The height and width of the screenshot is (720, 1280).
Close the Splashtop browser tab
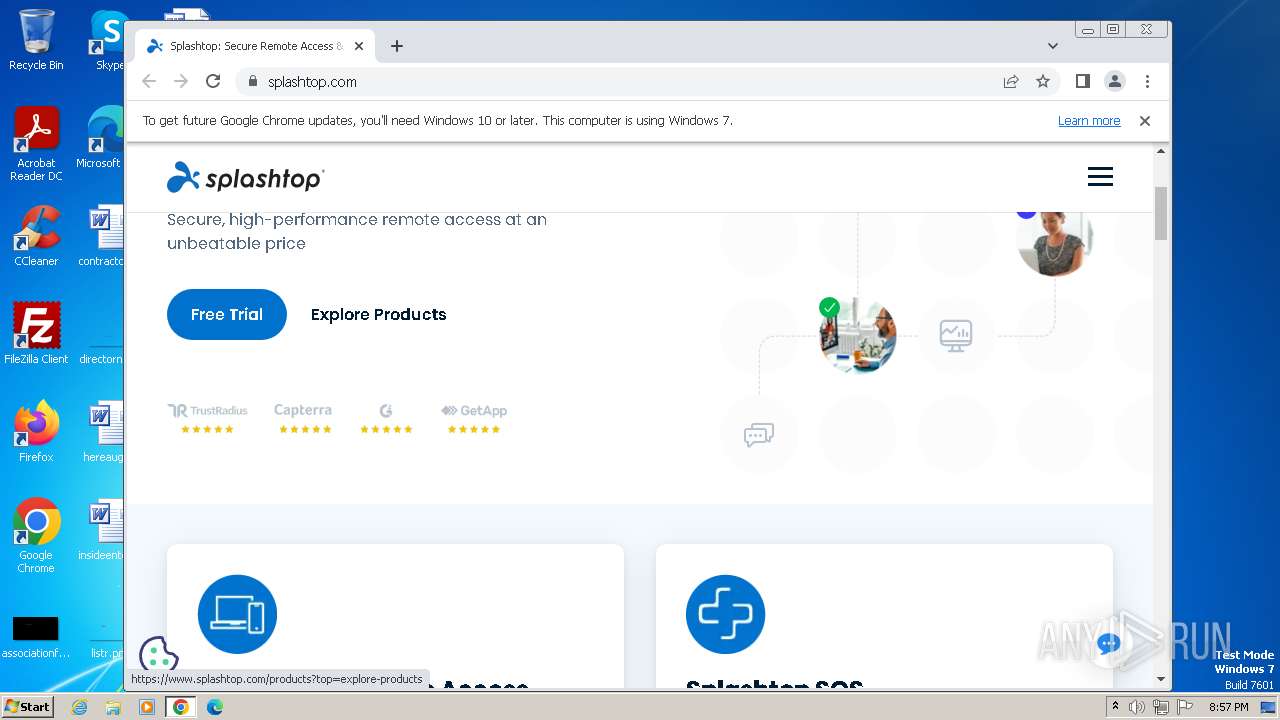359,46
